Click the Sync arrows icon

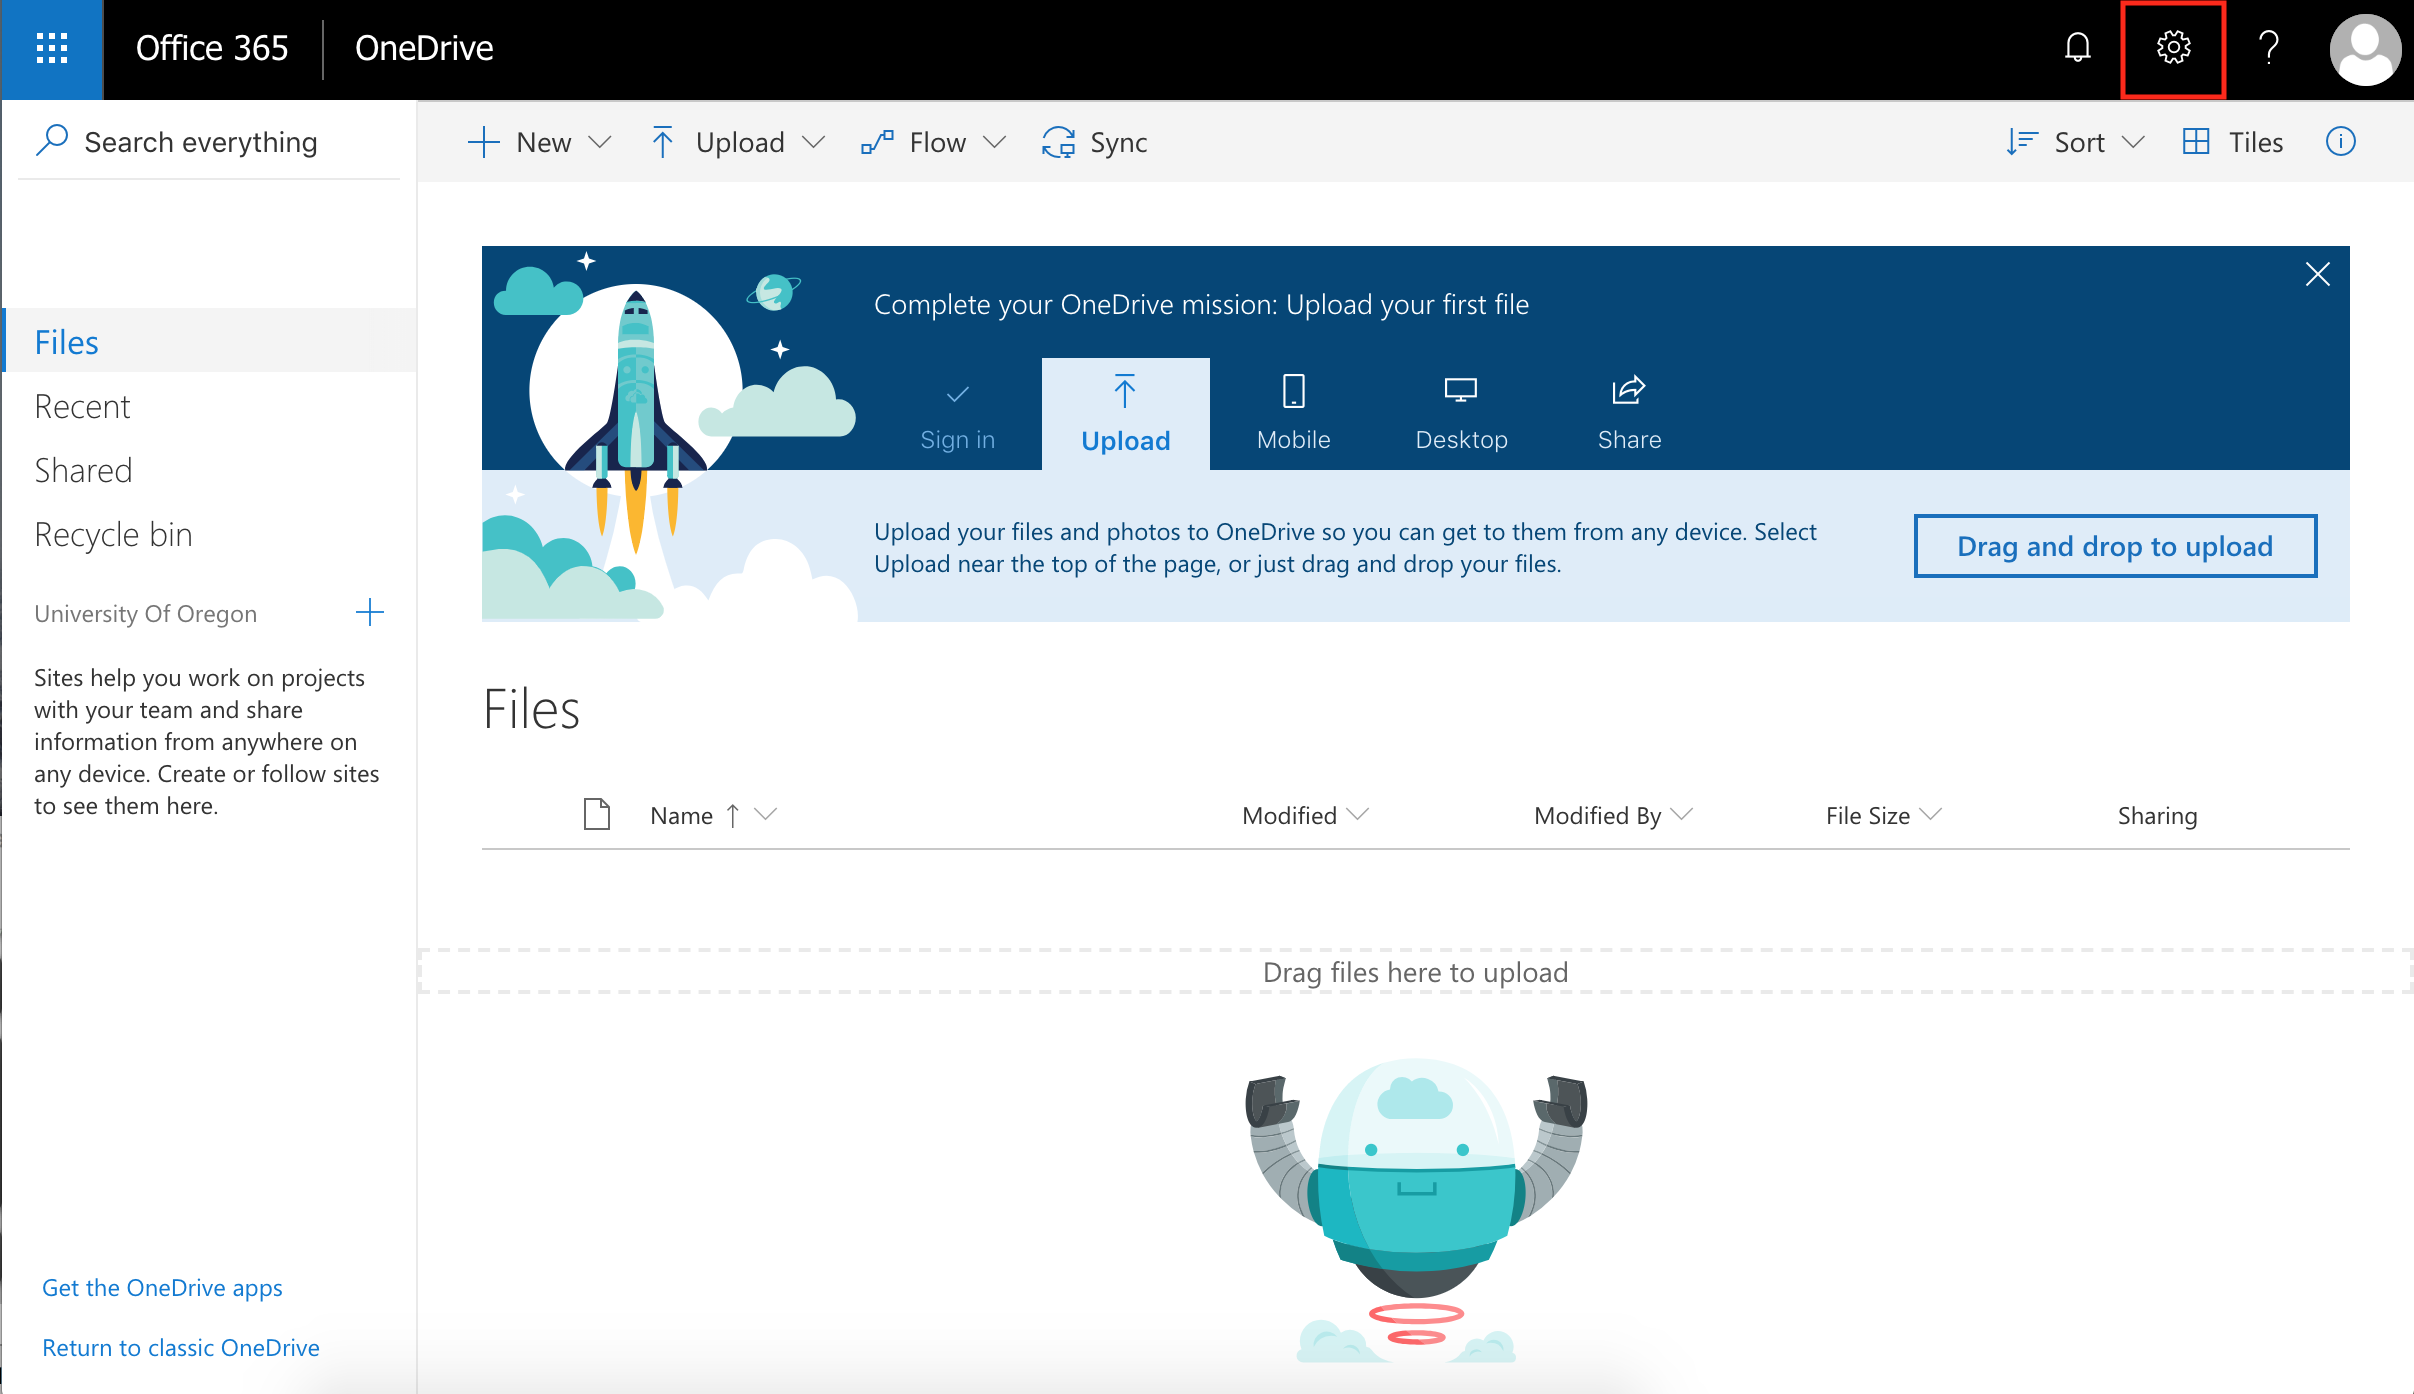(1058, 142)
